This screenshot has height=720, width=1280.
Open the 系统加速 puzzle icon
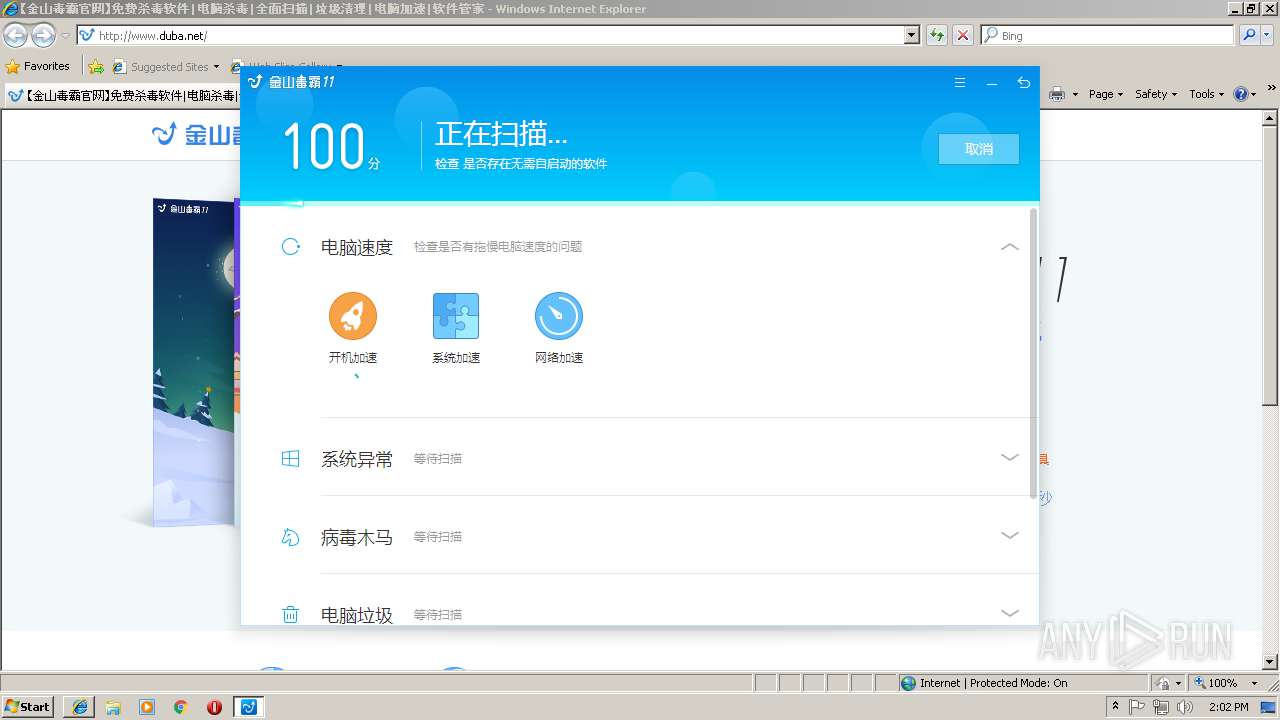click(456, 316)
